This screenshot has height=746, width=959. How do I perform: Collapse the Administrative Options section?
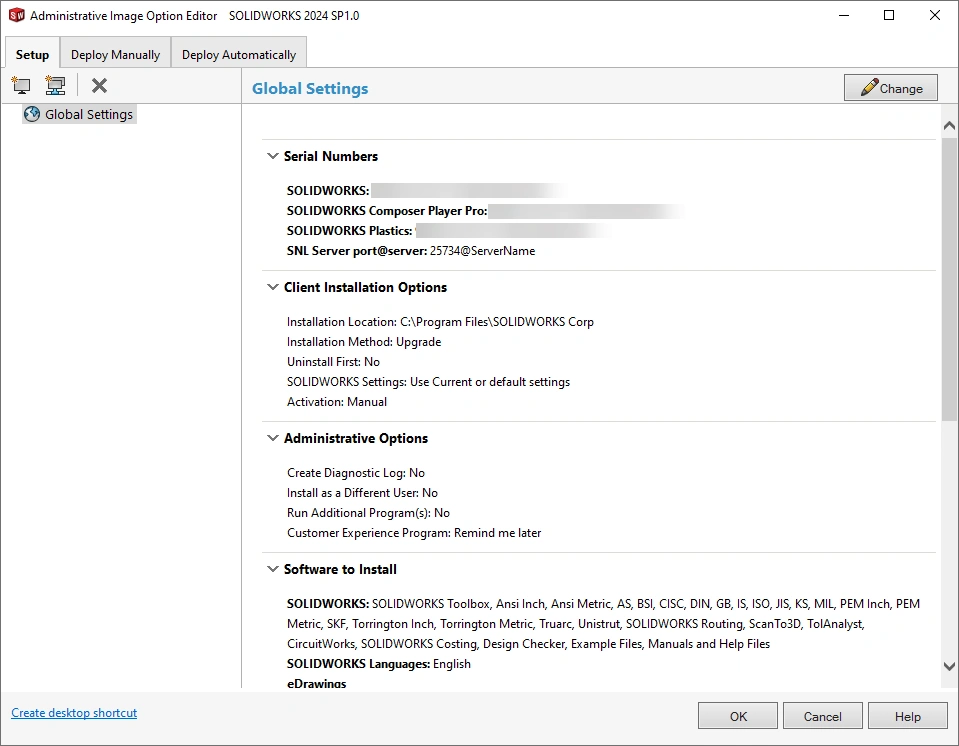tap(272, 438)
